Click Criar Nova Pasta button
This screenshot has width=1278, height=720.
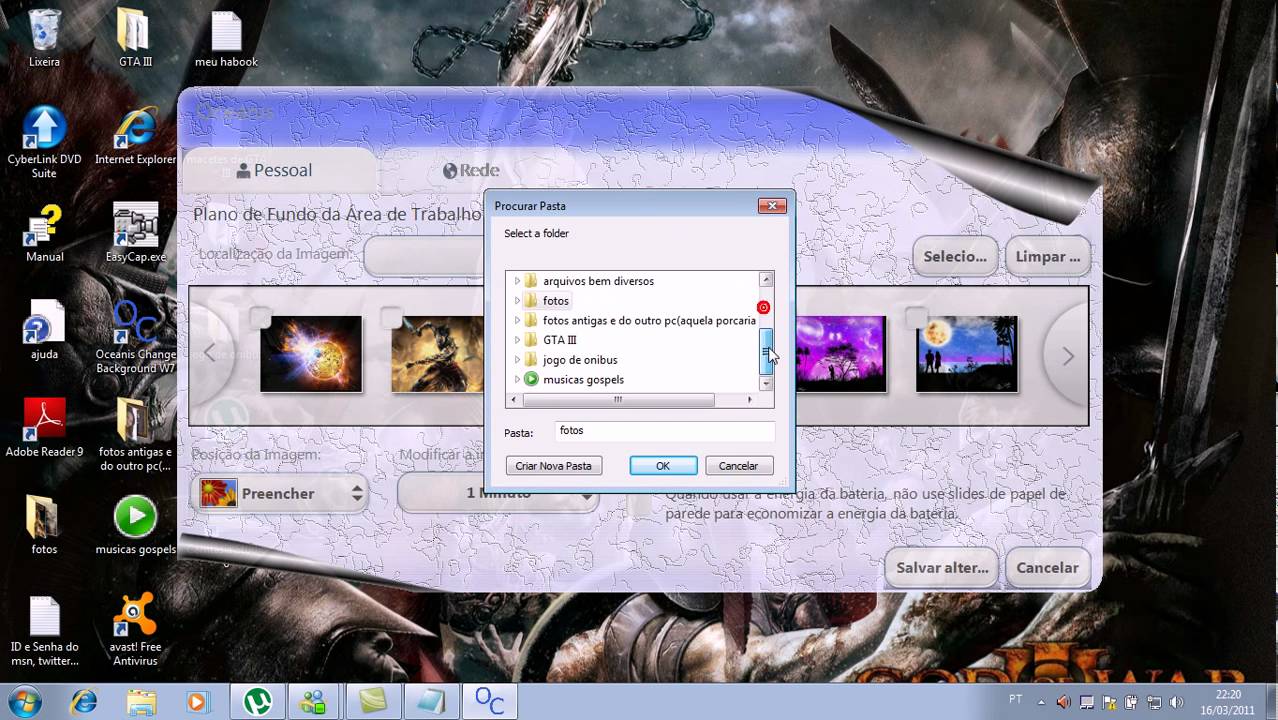(553, 466)
